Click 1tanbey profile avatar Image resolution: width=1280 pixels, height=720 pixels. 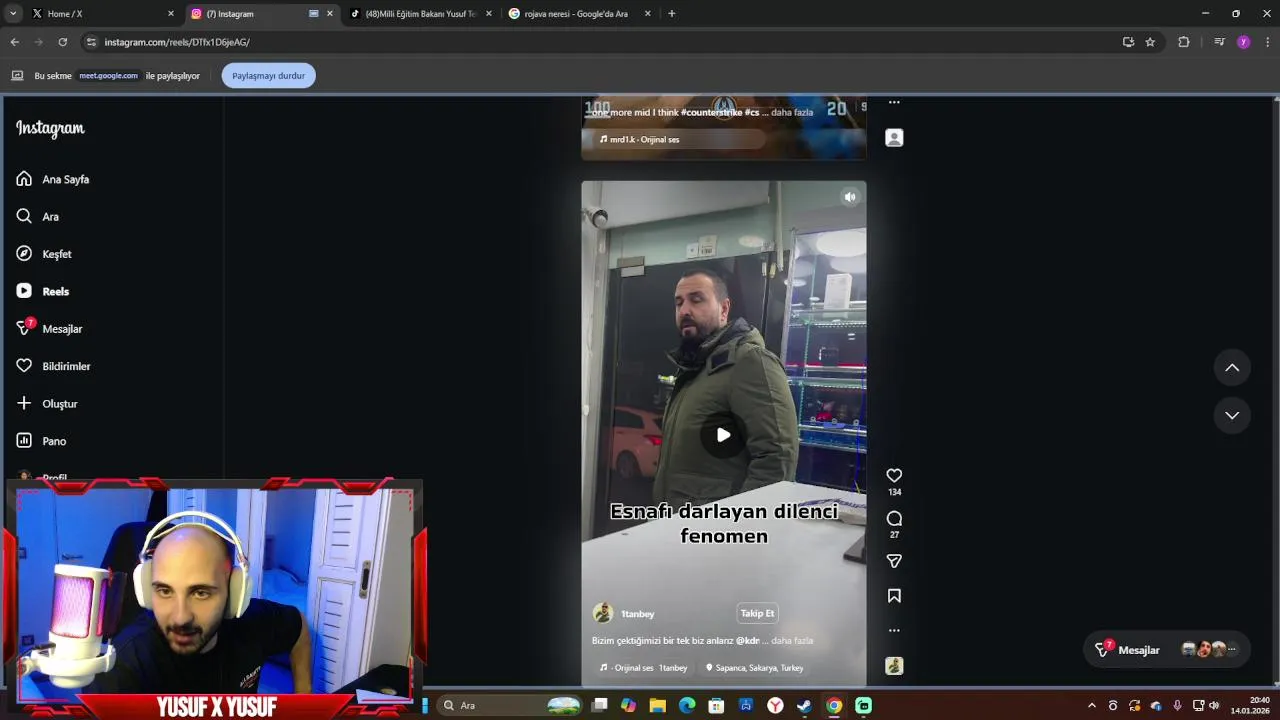coord(602,613)
